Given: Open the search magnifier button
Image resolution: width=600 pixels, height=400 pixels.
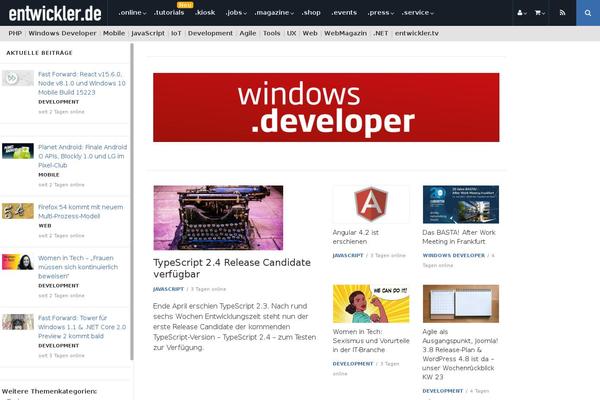Looking at the screenshot, I should pyautogui.click(x=588, y=13).
